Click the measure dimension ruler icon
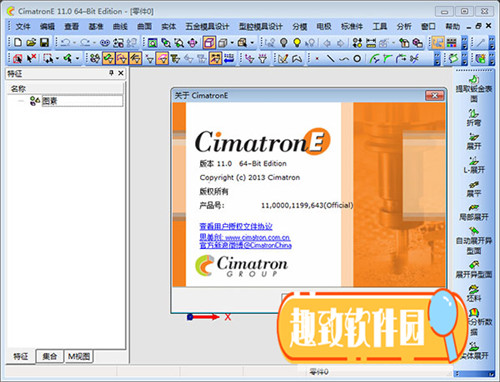The width and height of the screenshot is (500, 382). 371,43
